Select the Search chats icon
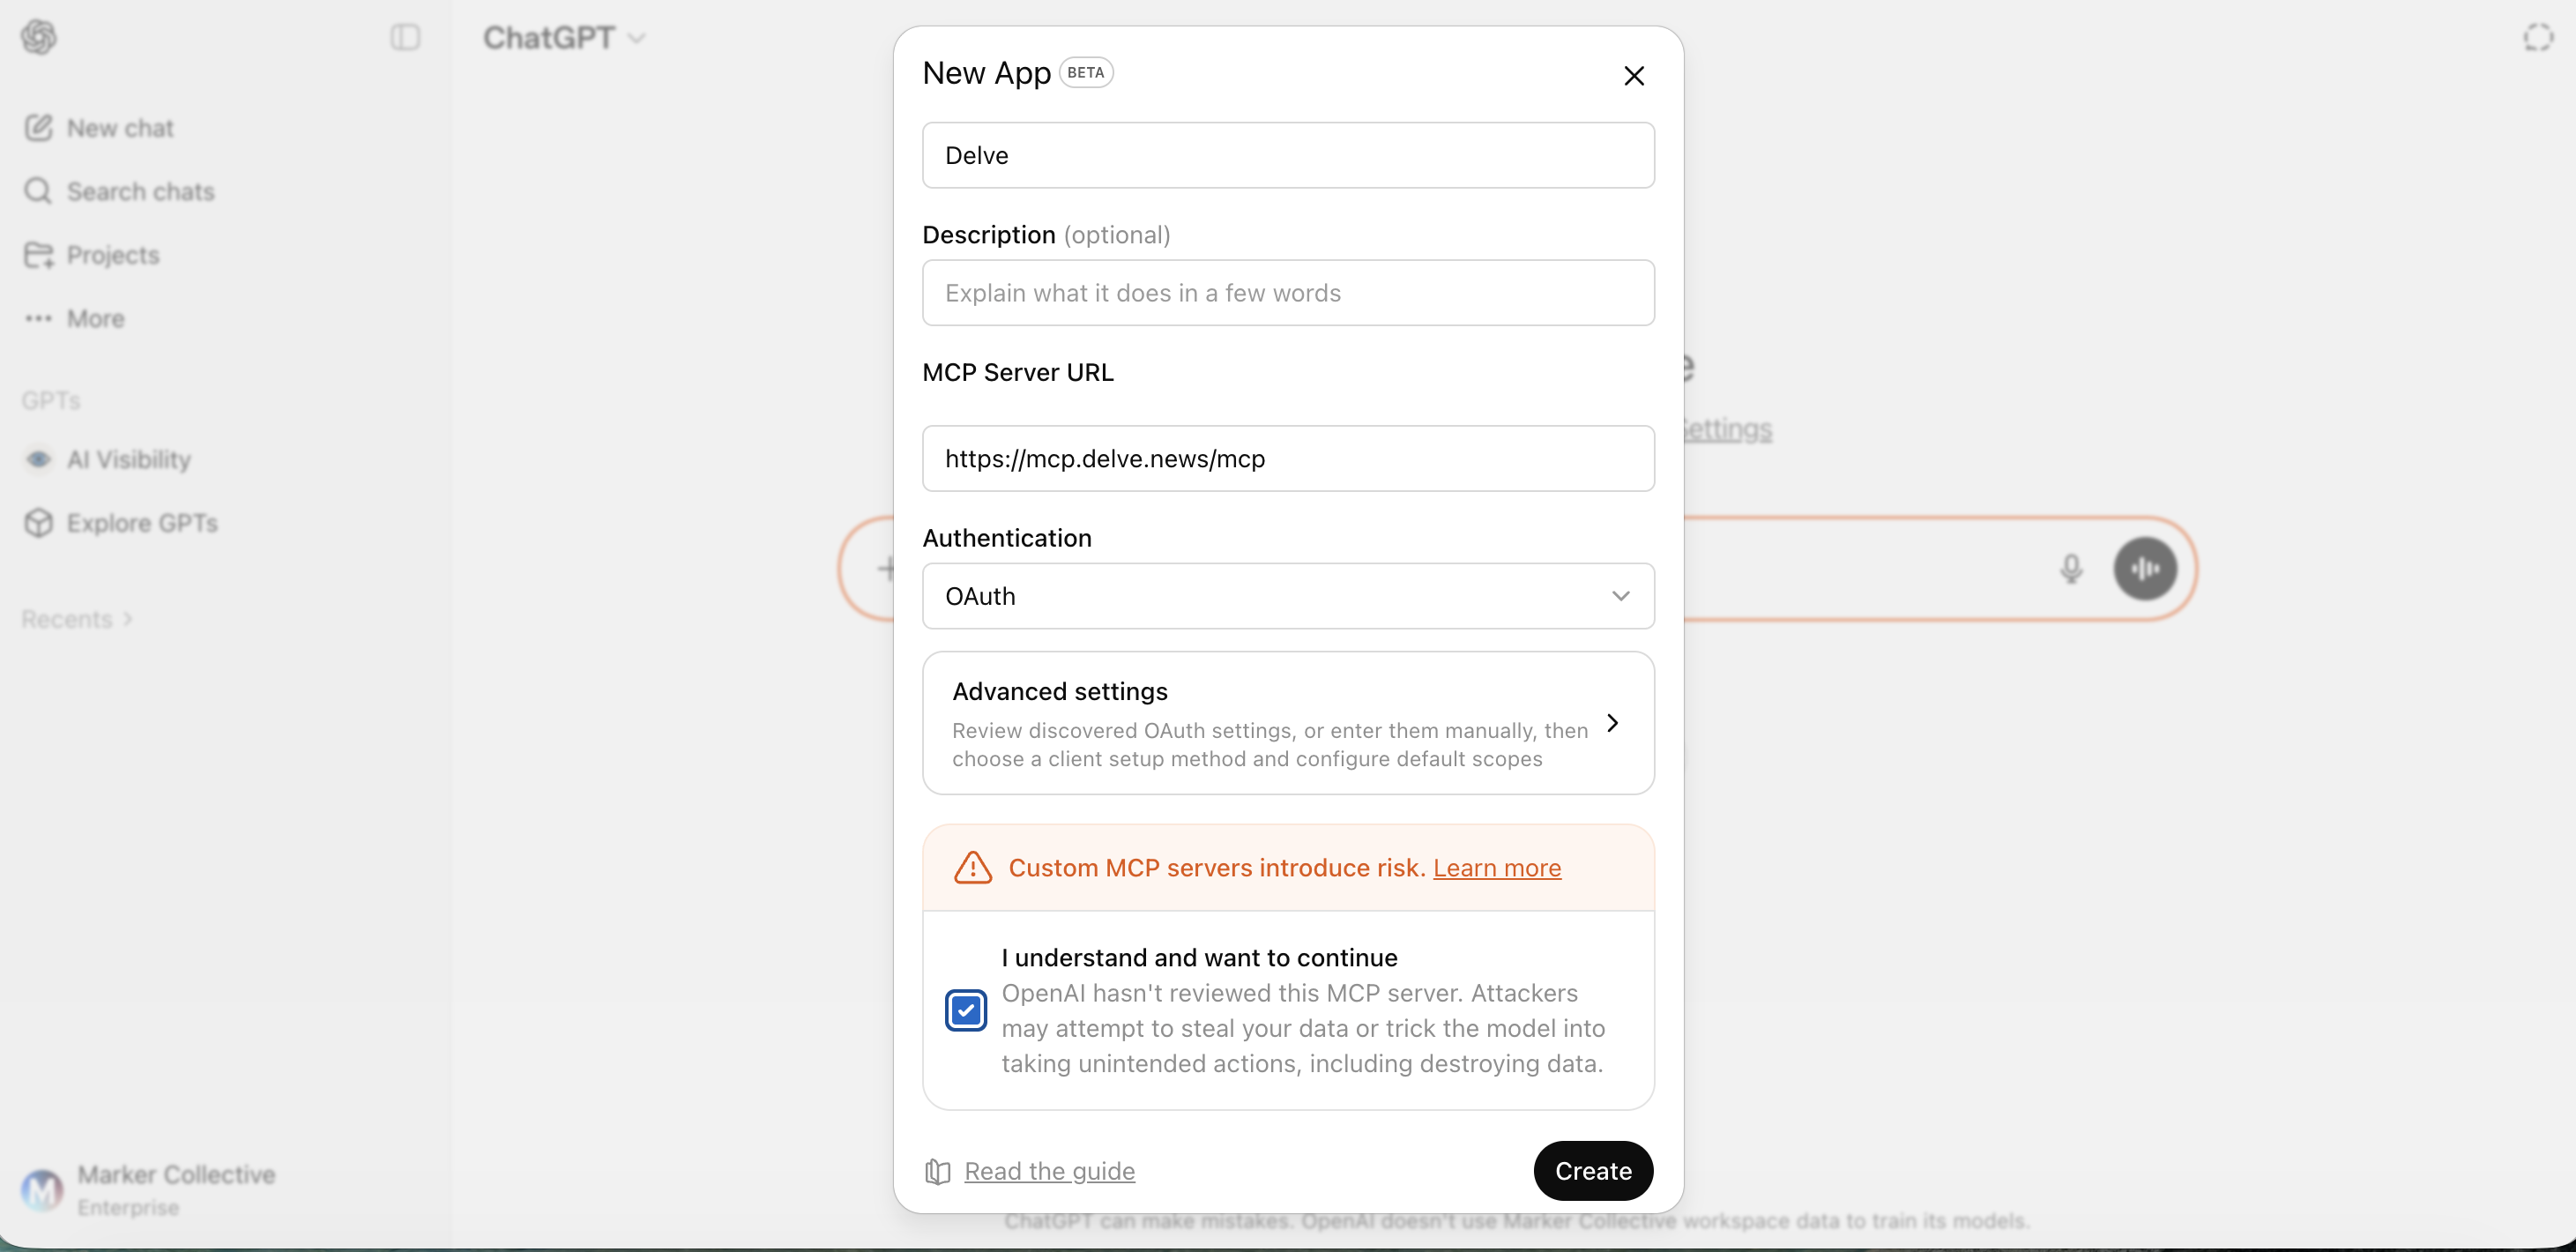The height and width of the screenshot is (1252, 2576). pos(39,190)
